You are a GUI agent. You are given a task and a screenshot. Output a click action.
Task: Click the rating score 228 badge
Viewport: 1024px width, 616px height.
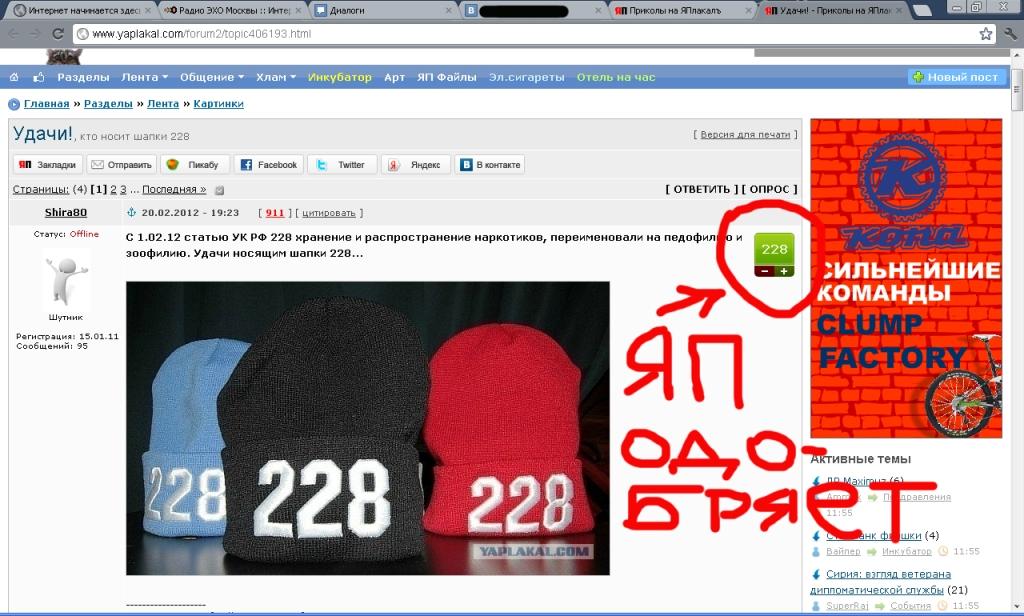click(775, 250)
